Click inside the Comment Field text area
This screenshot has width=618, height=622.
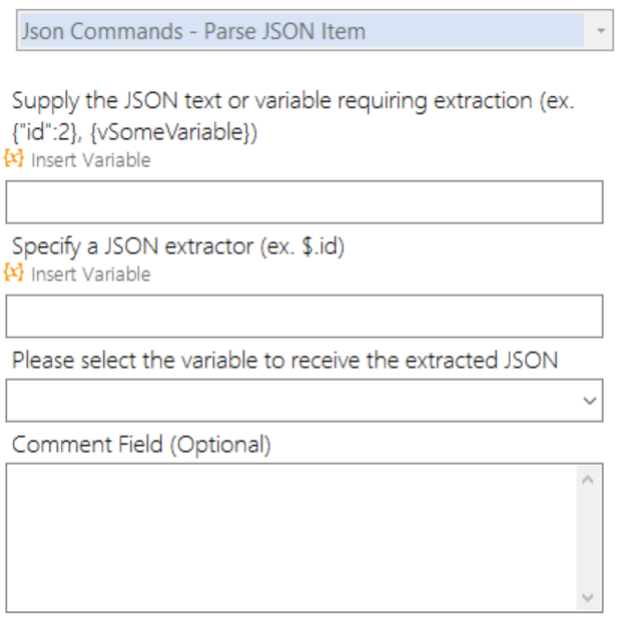point(290,537)
